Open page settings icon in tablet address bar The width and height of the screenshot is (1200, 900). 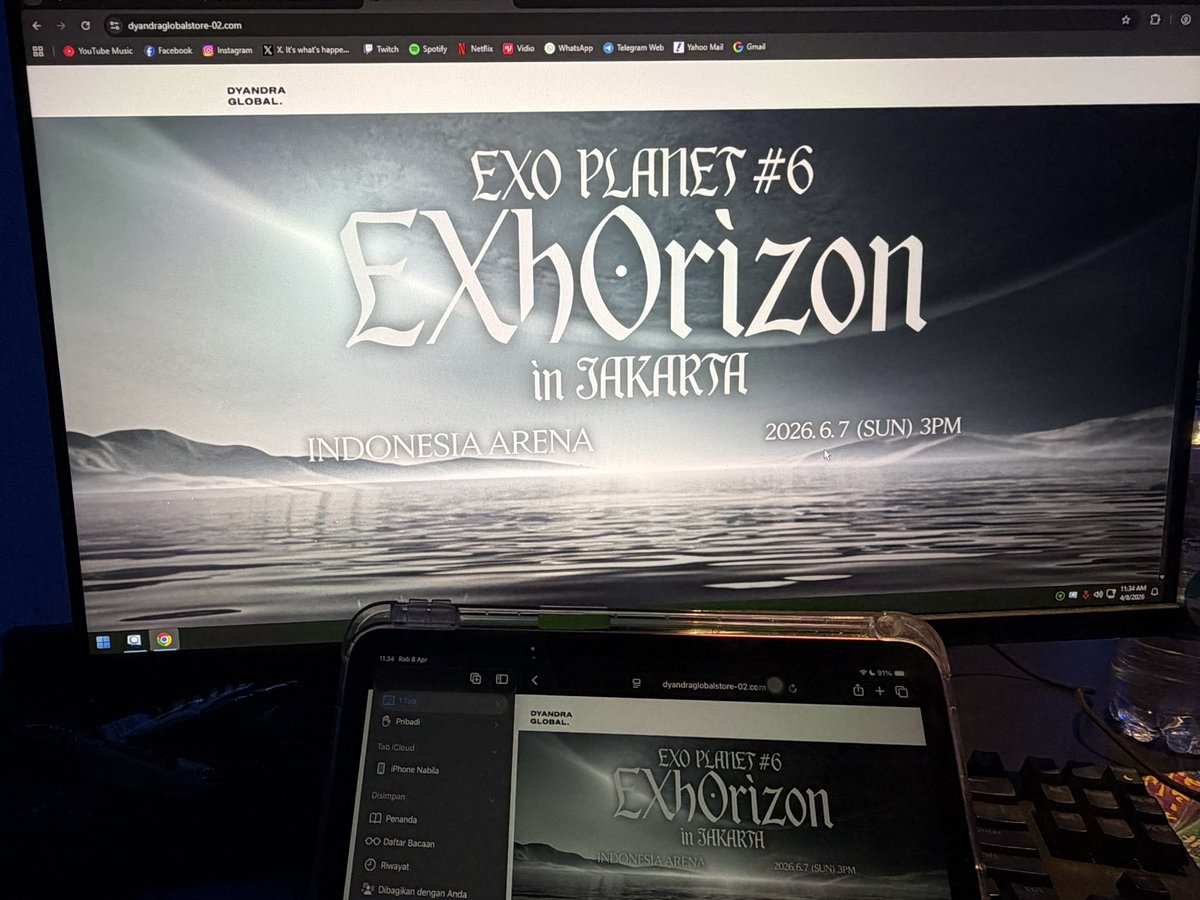(x=635, y=685)
